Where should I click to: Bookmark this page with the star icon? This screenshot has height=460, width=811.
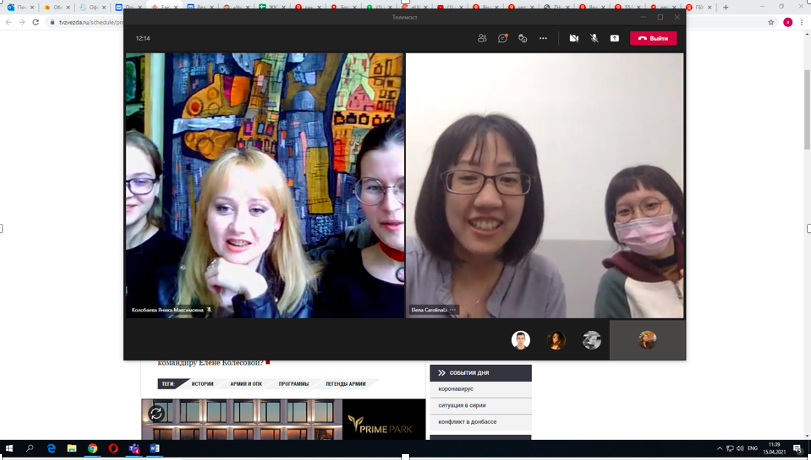click(x=771, y=22)
